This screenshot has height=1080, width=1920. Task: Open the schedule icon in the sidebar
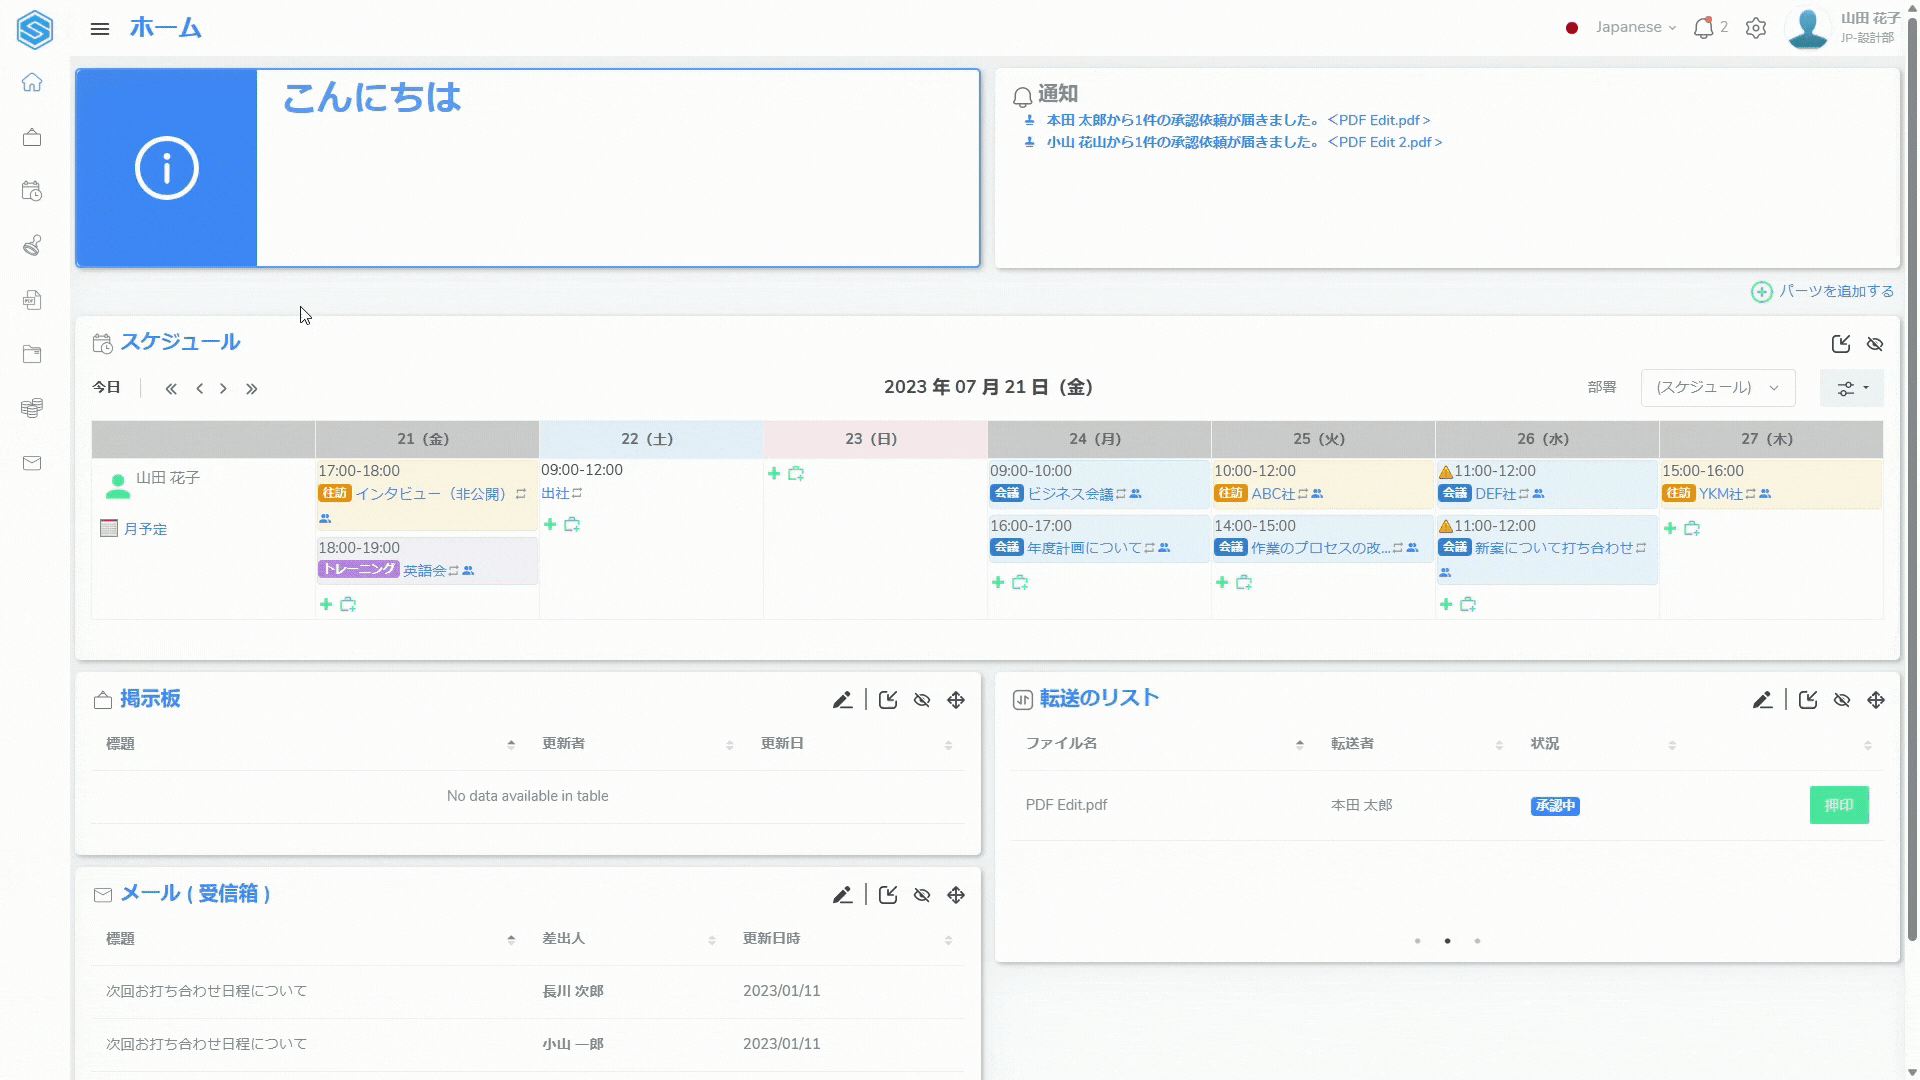[x=32, y=191]
